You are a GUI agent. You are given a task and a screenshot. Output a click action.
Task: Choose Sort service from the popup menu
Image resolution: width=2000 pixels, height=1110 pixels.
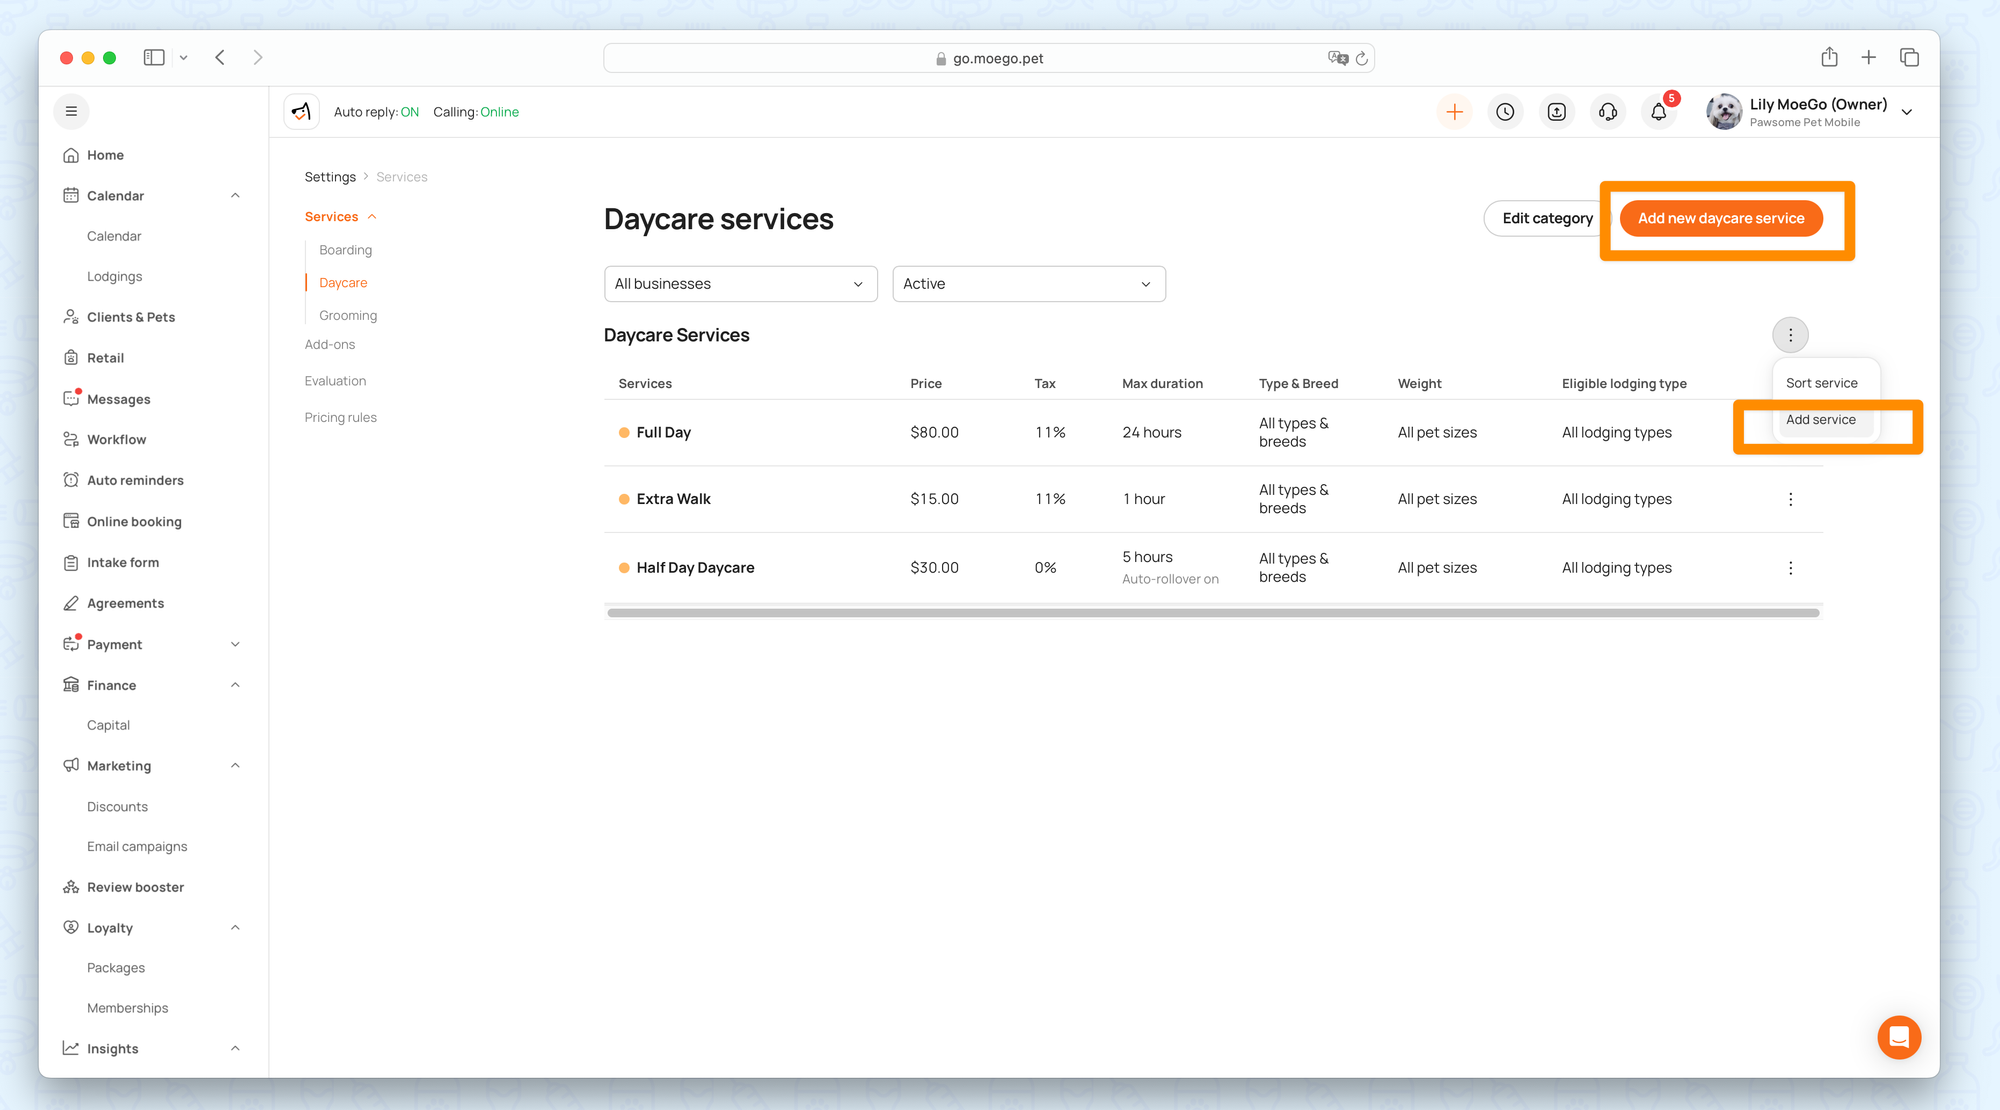(x=1821, y=383)
